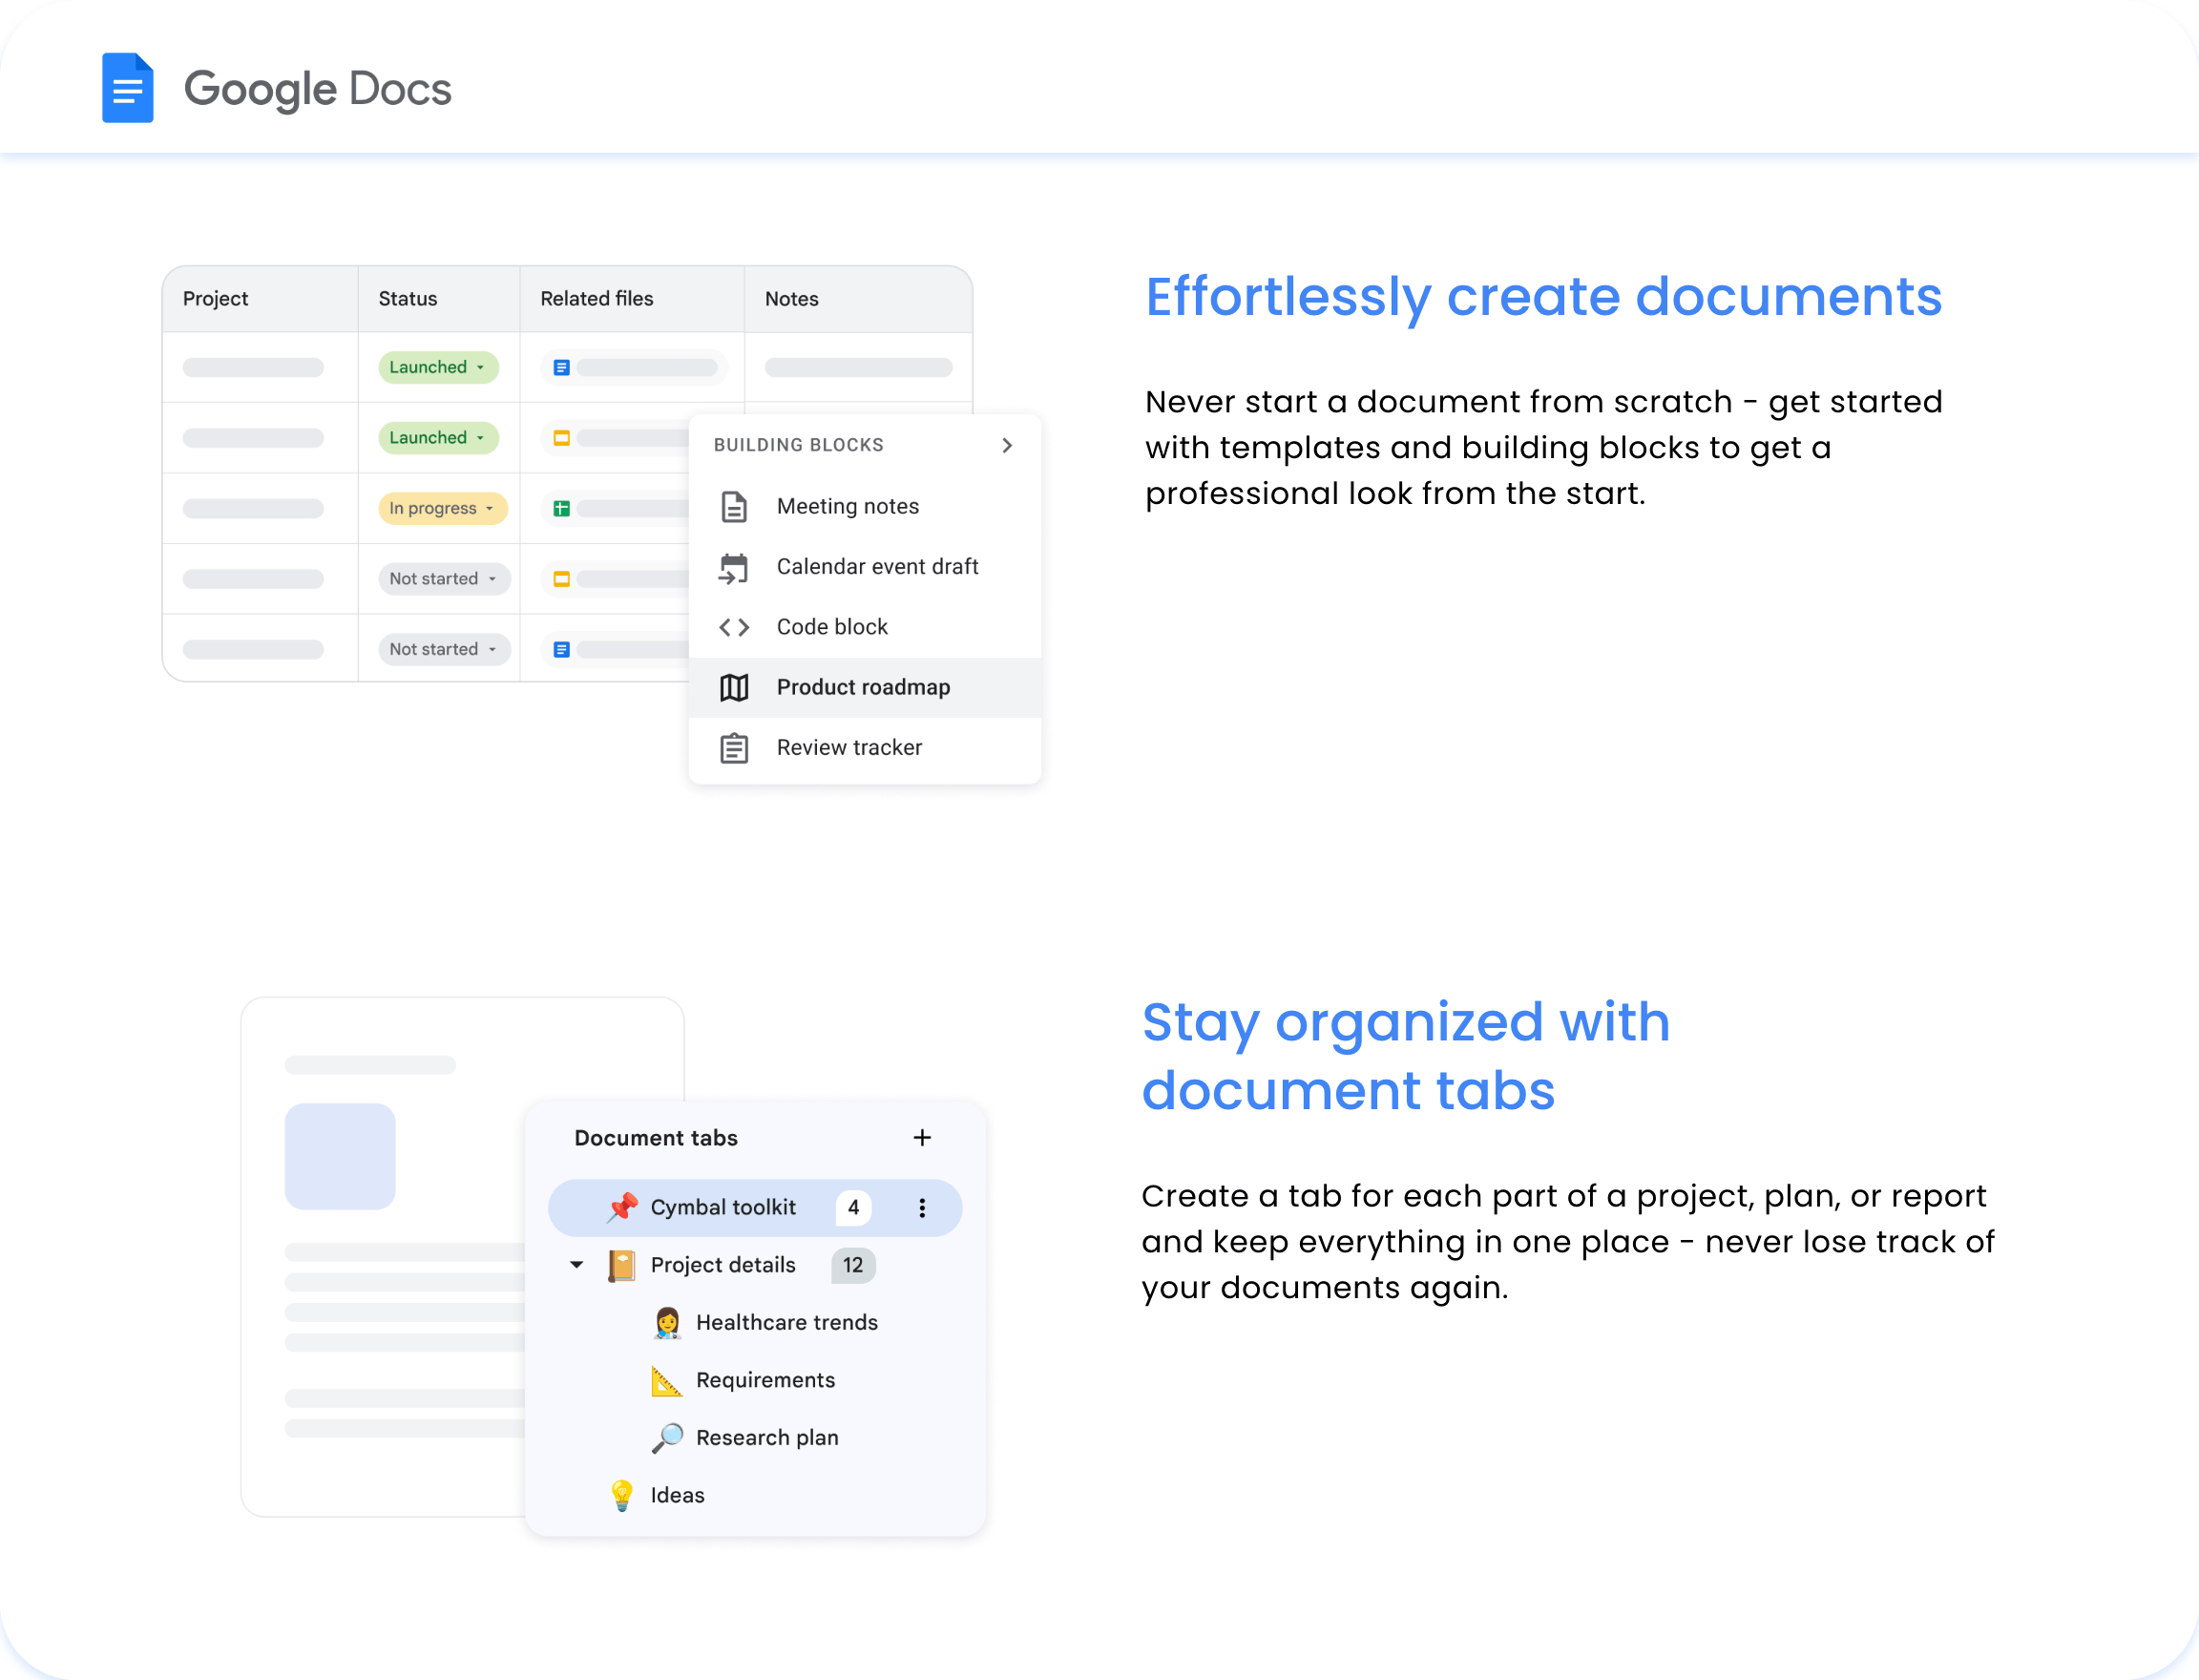Click the green Sheets icon in Related files
2199x1680 pixels.
coord(561,508)
